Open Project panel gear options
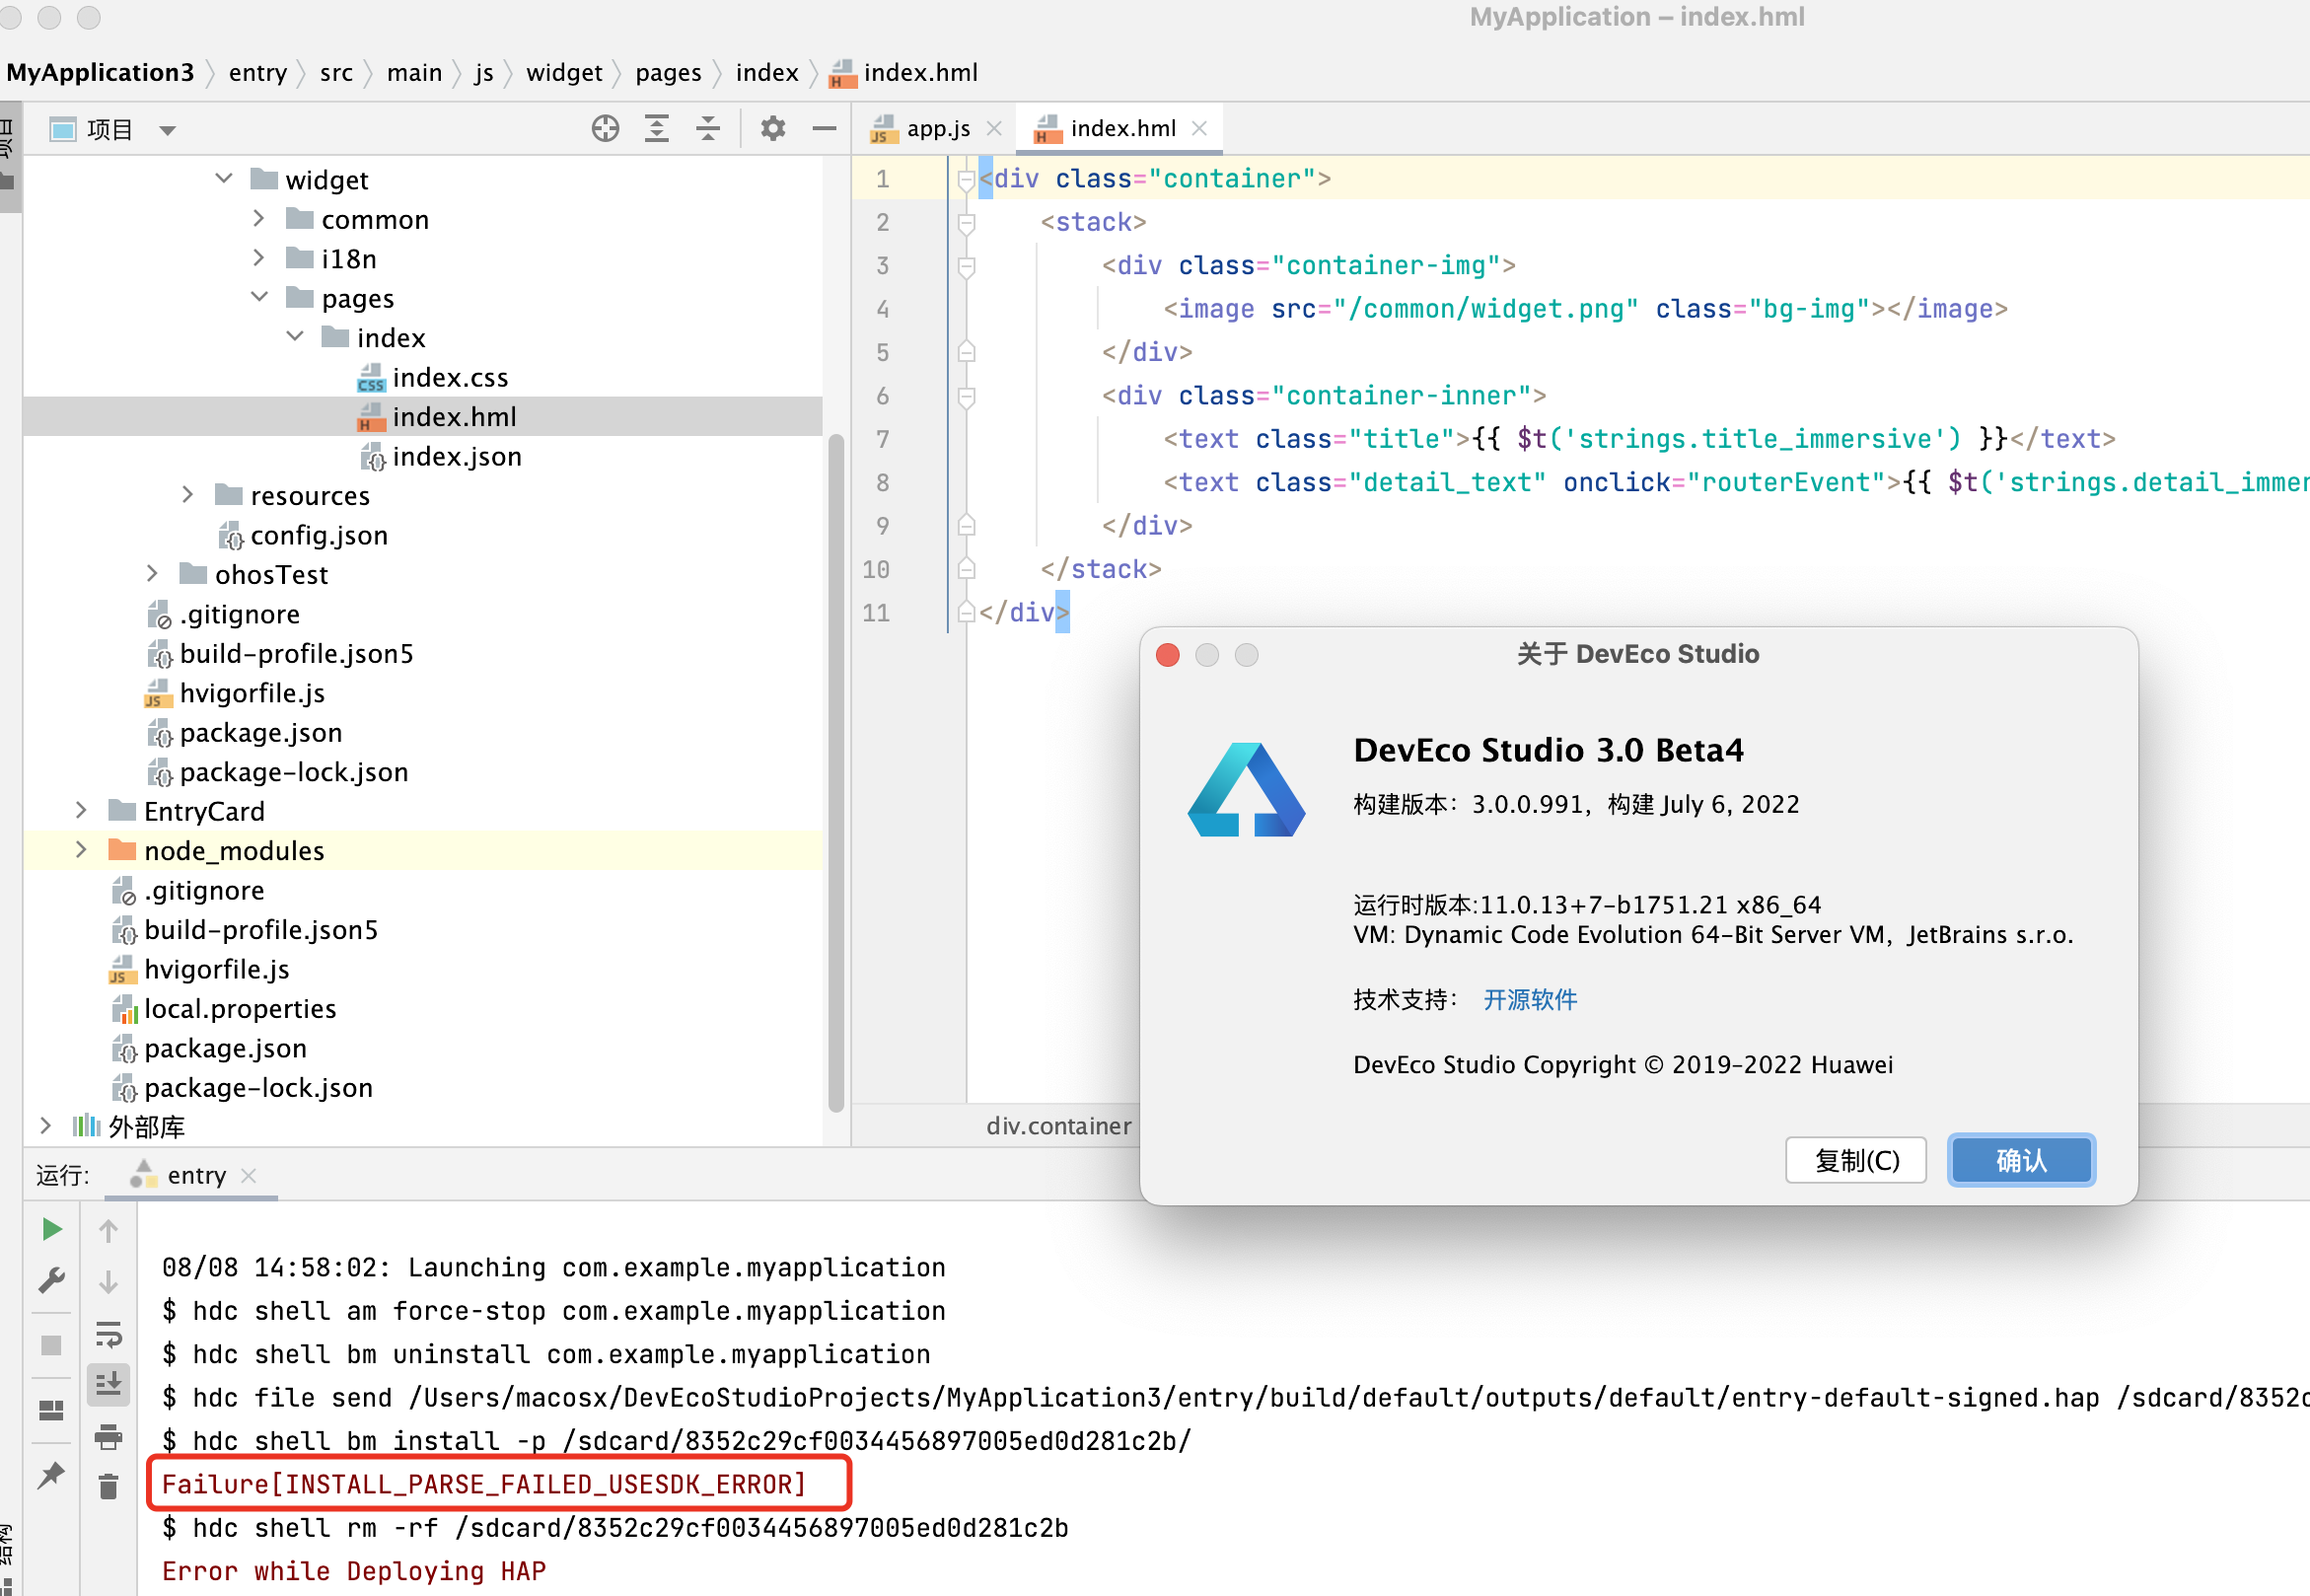 tap(773, 129)
